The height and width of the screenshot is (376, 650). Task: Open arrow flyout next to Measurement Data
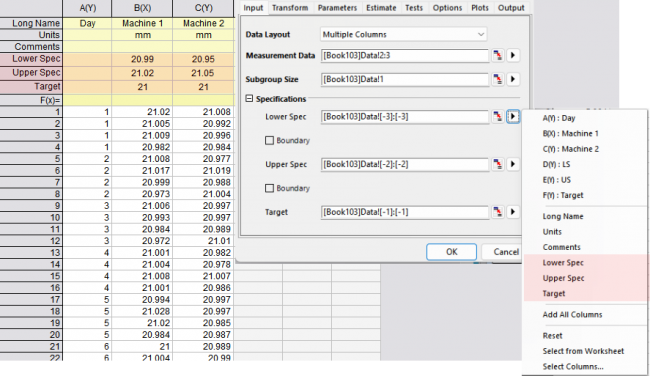513,55
